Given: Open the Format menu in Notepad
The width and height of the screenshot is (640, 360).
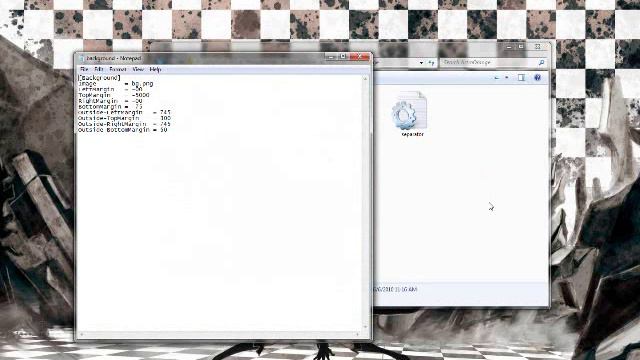Looking at the screenshot, I should coord(118,69).
